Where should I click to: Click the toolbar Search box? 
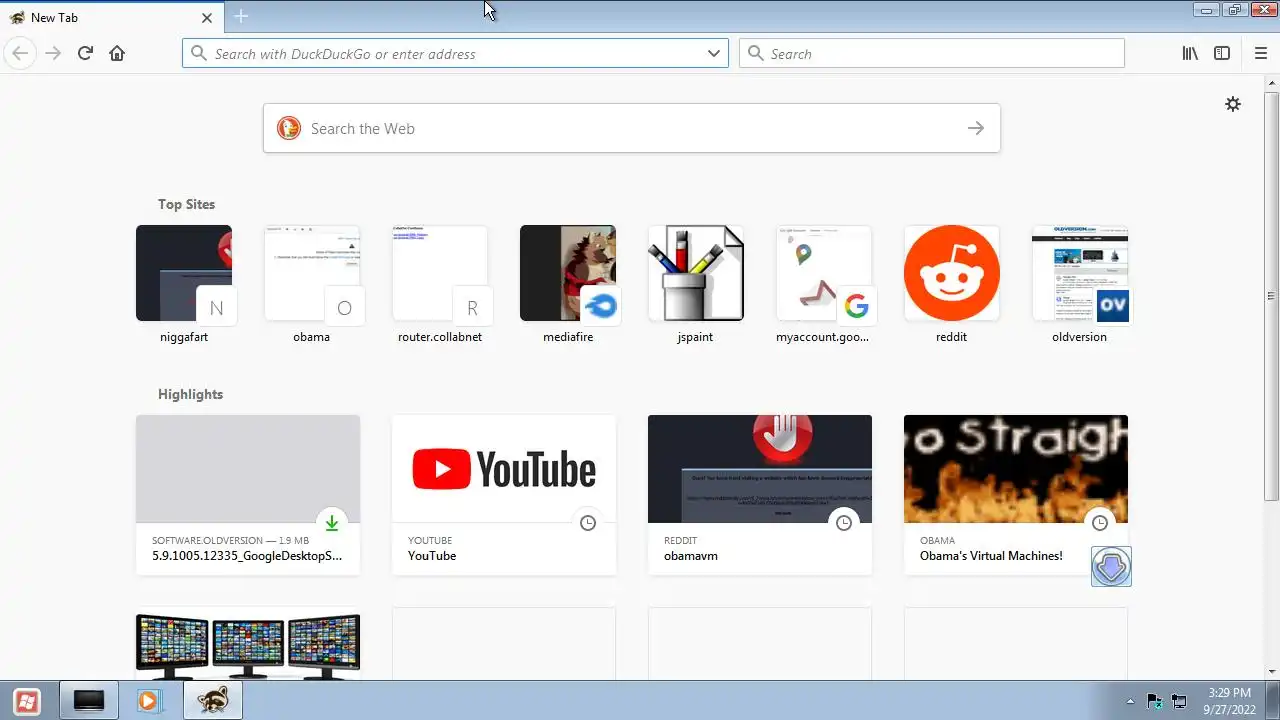(932, 53)
